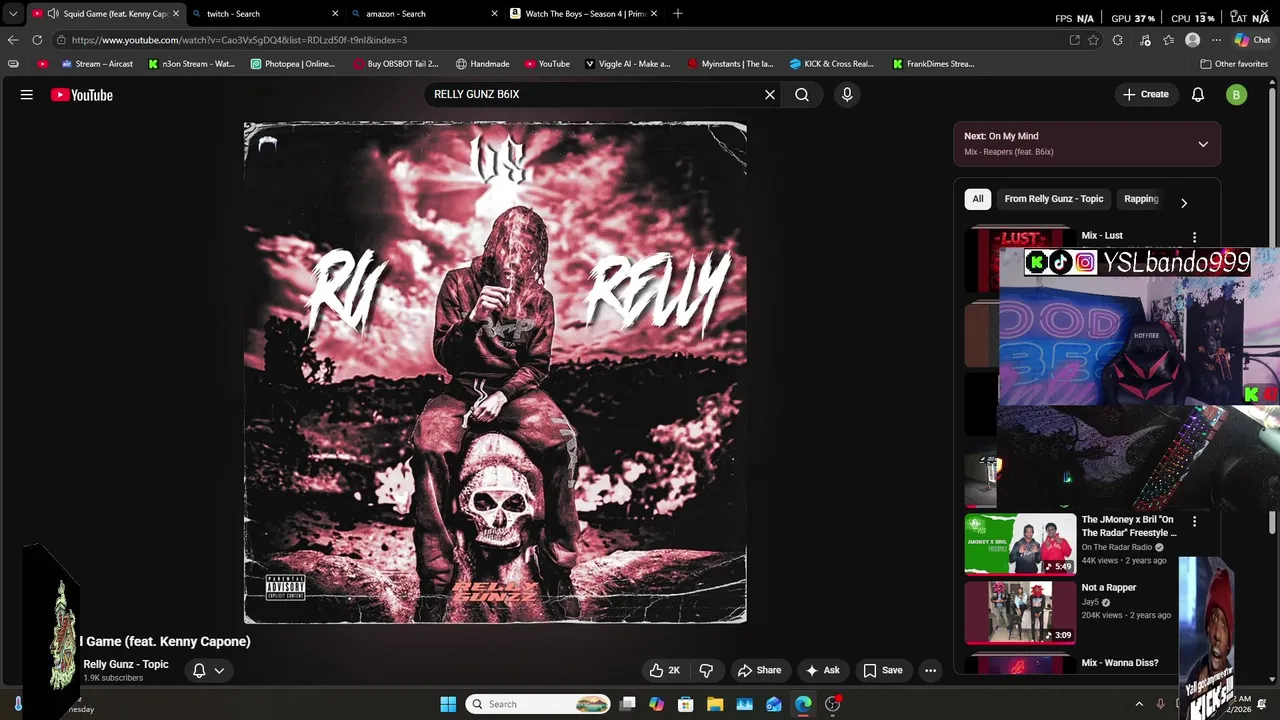Open the green account avatar menu
This screenshot has width=1280, height=720.
click(1237, 95)
